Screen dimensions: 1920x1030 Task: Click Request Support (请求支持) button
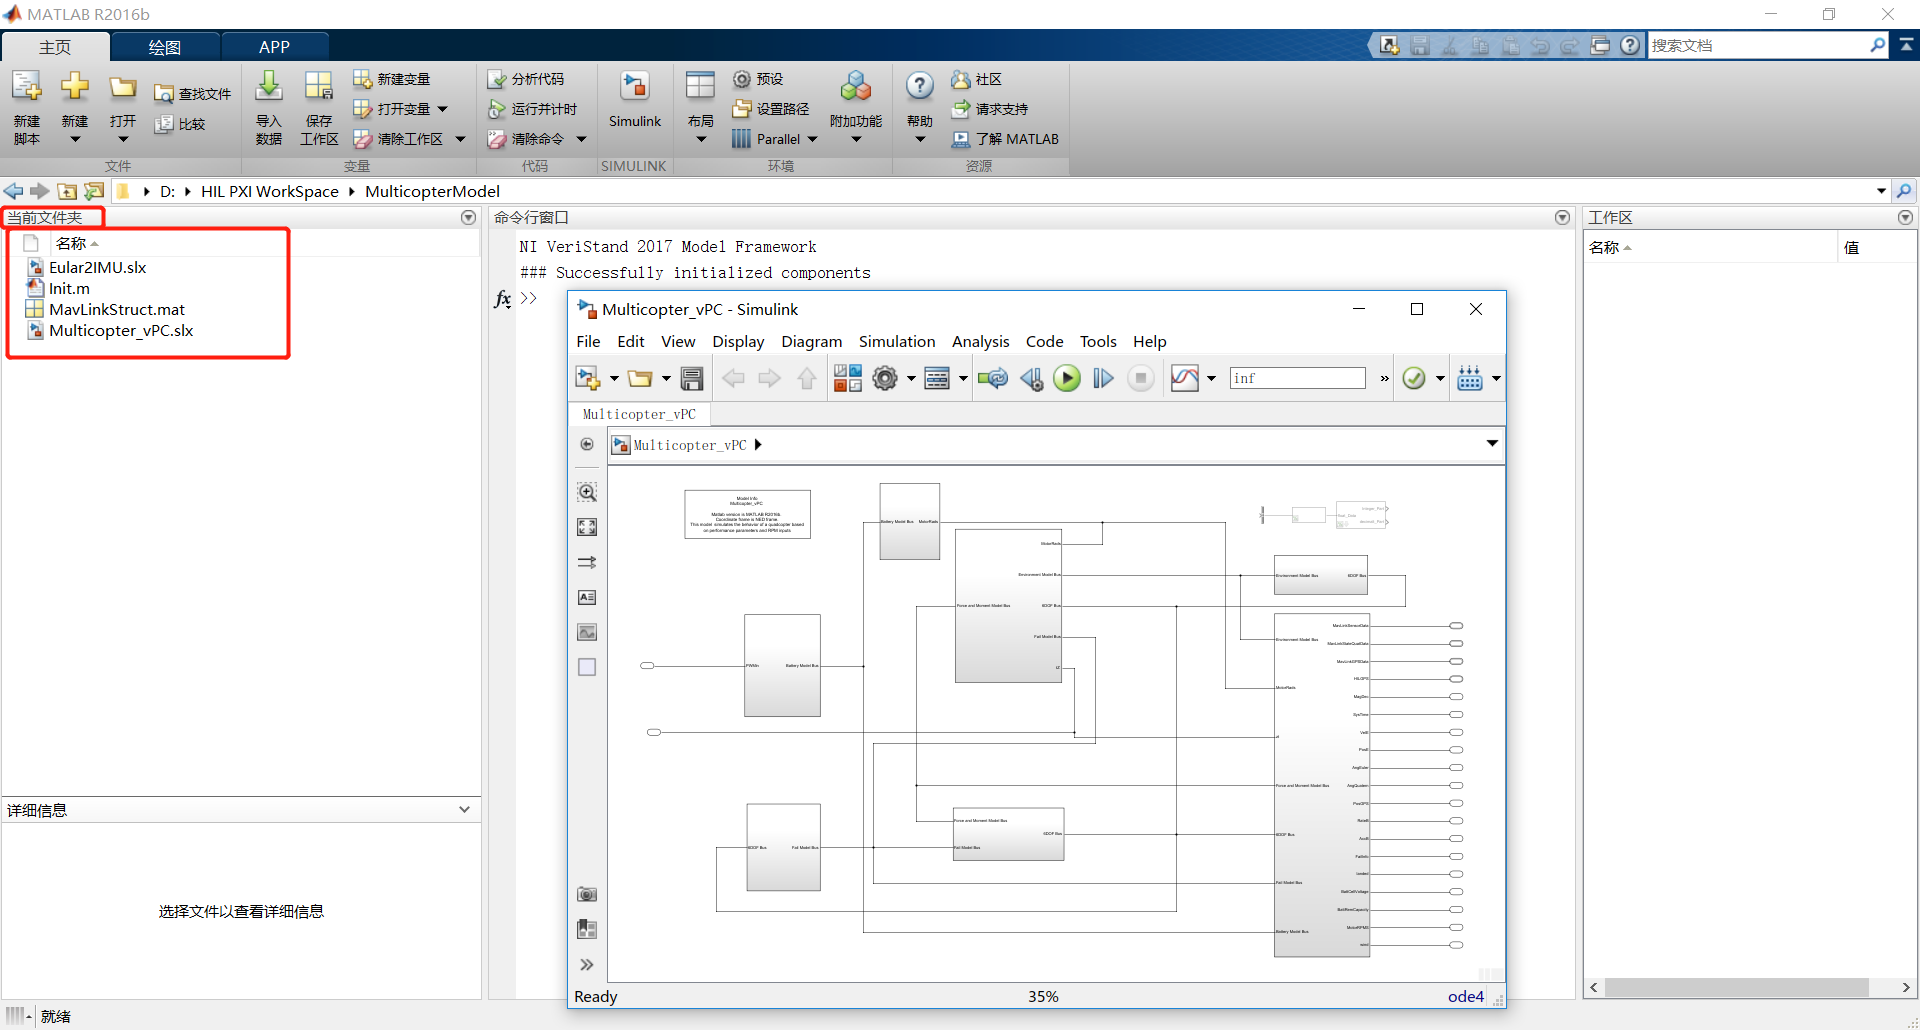pos(990,109)
